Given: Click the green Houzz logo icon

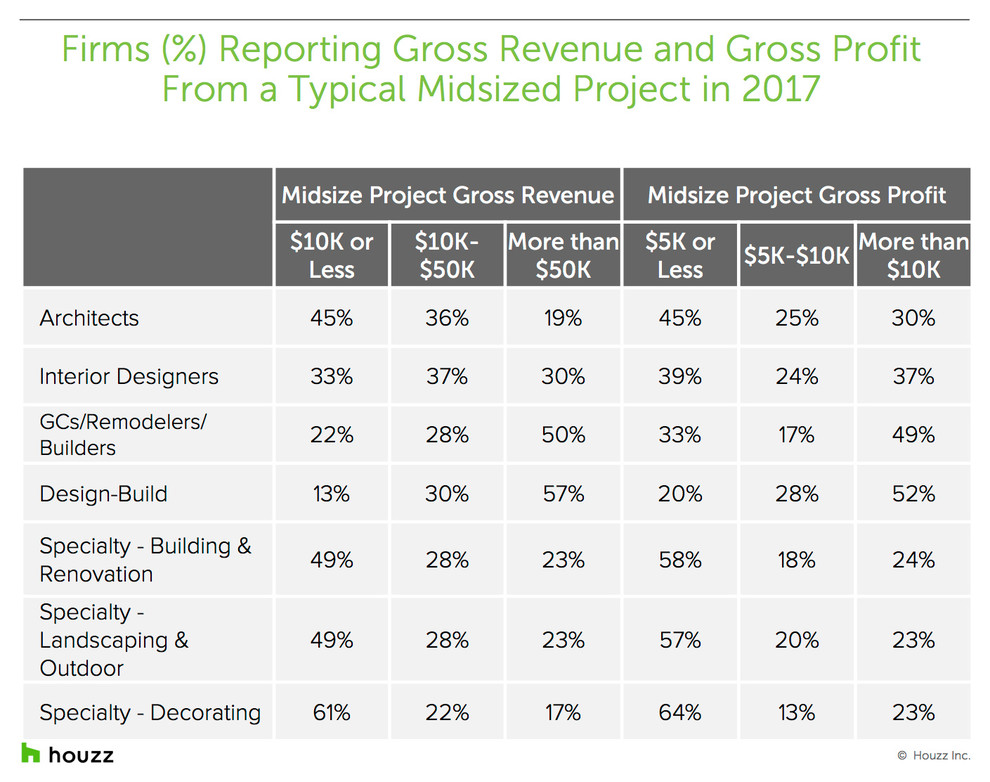Looking at the screenshot, I should coord(30,753).
